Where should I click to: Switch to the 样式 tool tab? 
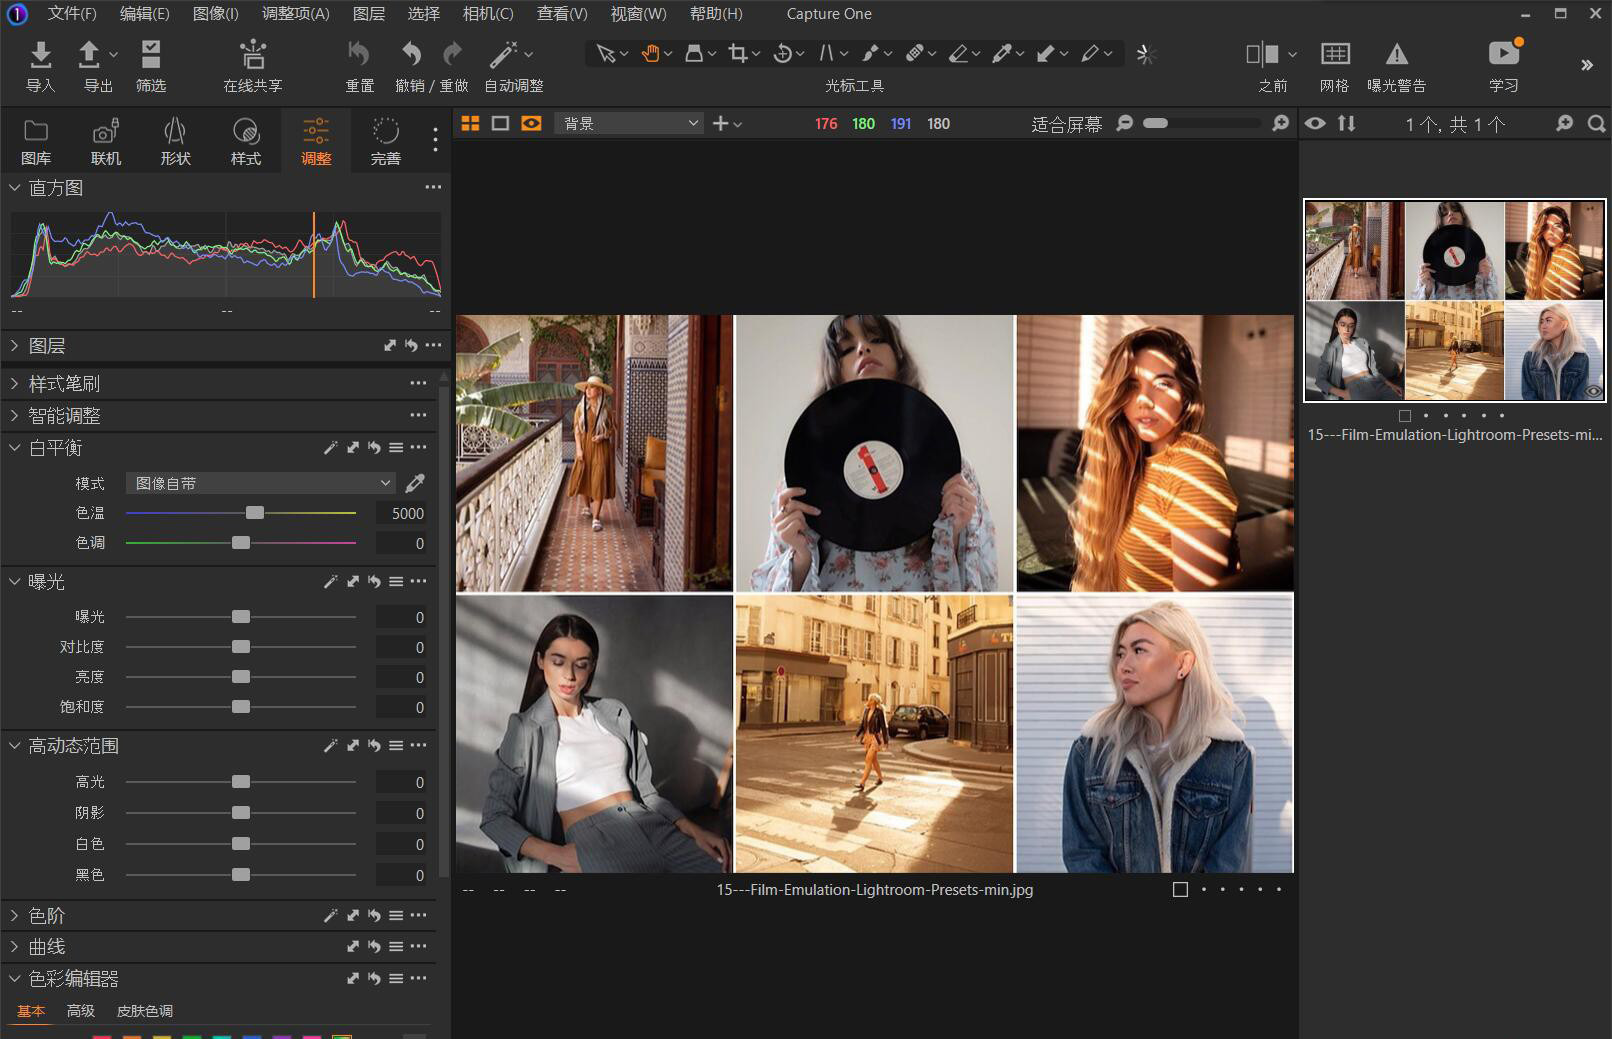[246, 141]
